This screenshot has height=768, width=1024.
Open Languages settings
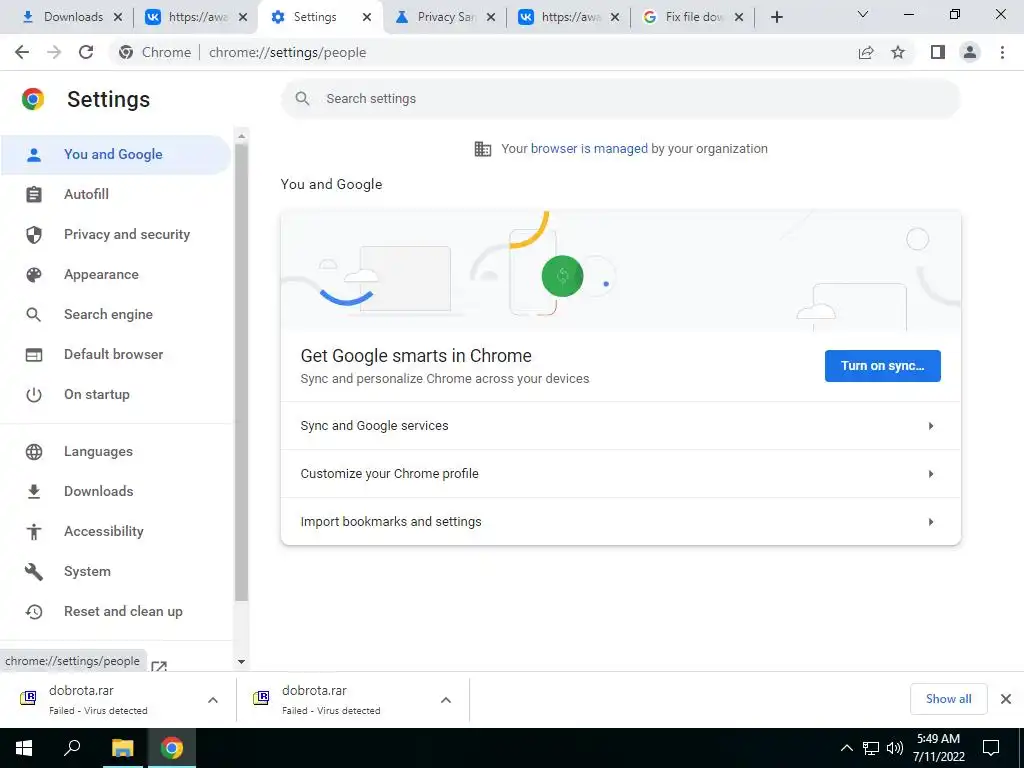116,452
